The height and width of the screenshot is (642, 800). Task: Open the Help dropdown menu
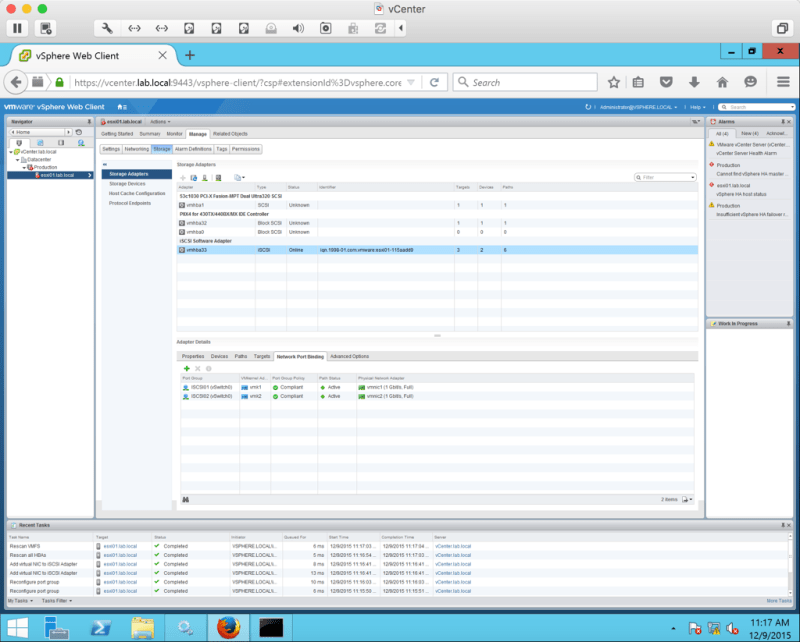(x=699, y=107)
